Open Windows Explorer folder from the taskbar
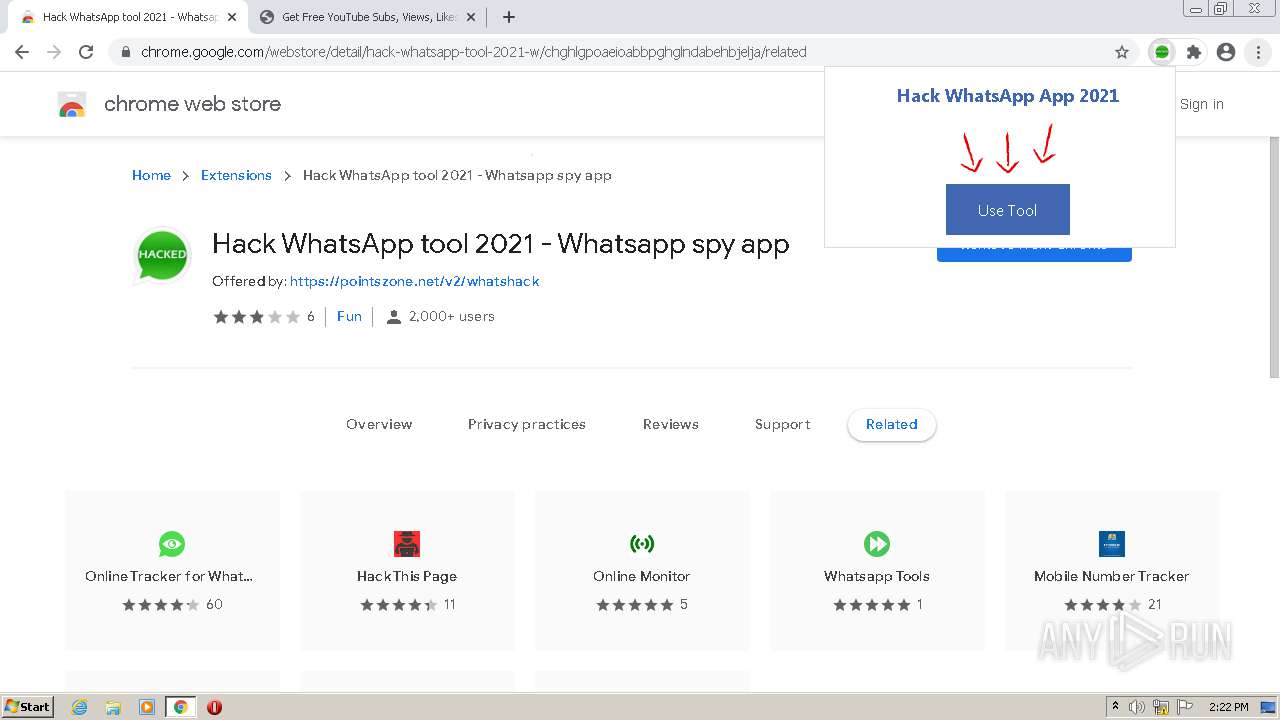 click(113, 707)
